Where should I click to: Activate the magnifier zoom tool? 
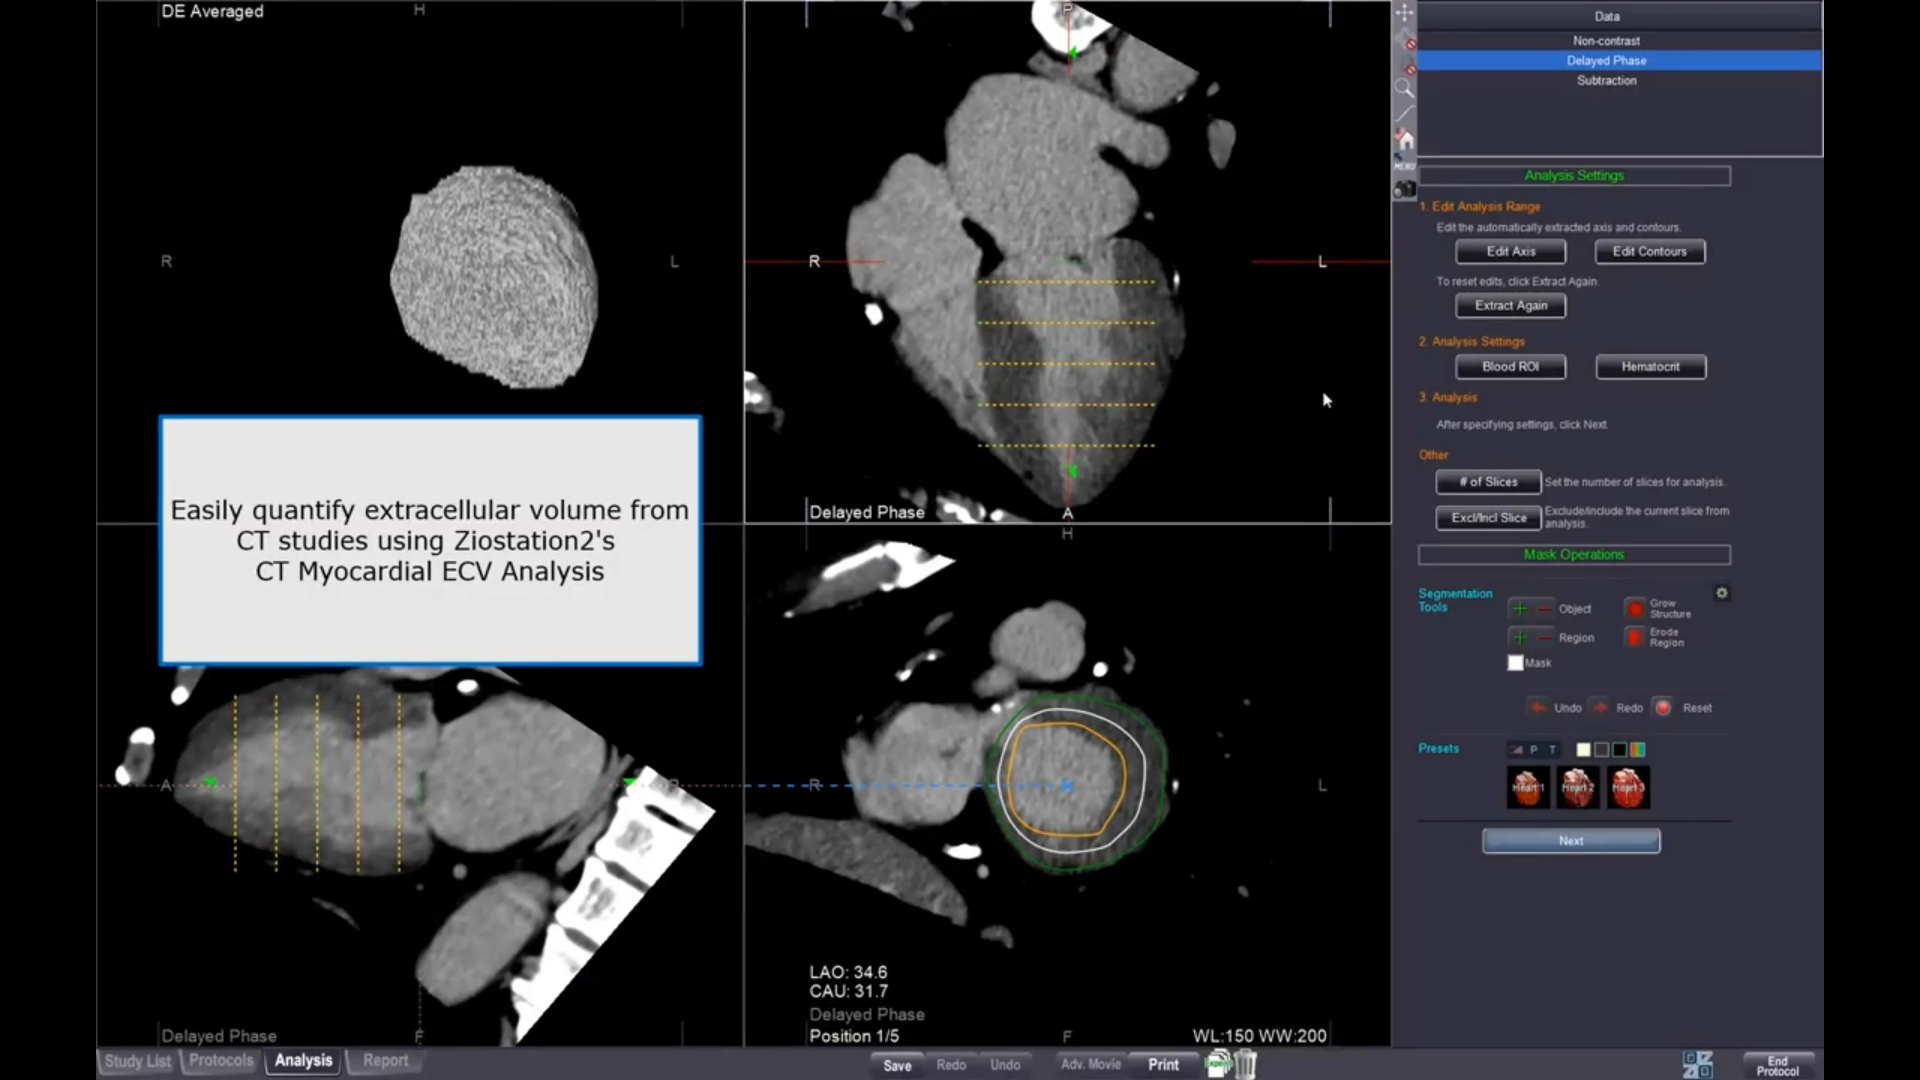1405,88
